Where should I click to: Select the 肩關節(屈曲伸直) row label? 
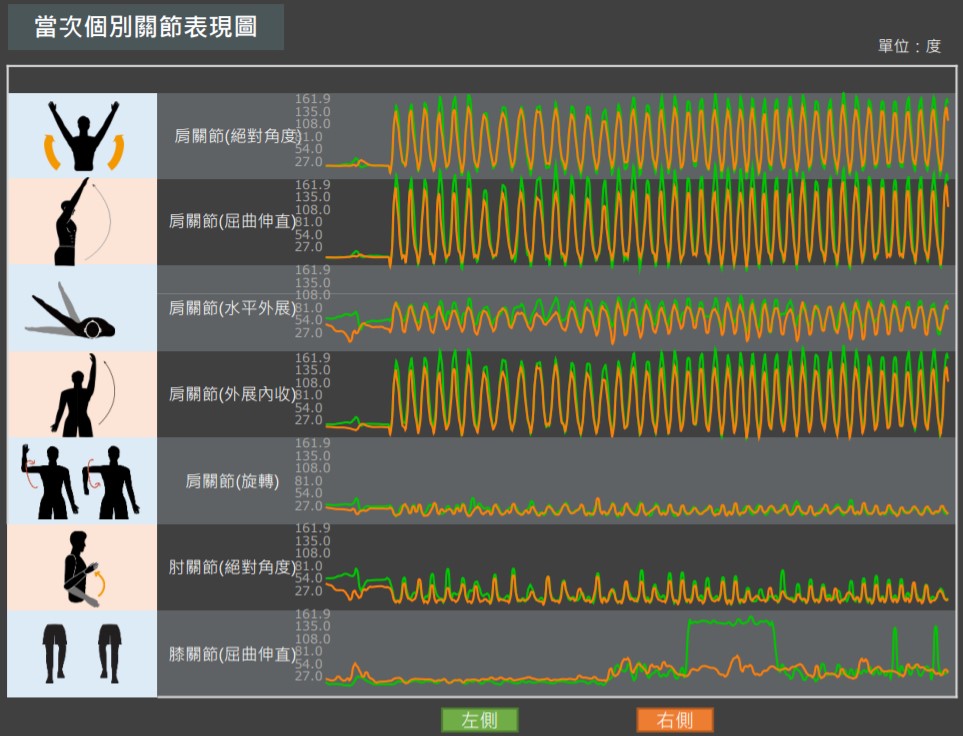(x=231, y=221)
